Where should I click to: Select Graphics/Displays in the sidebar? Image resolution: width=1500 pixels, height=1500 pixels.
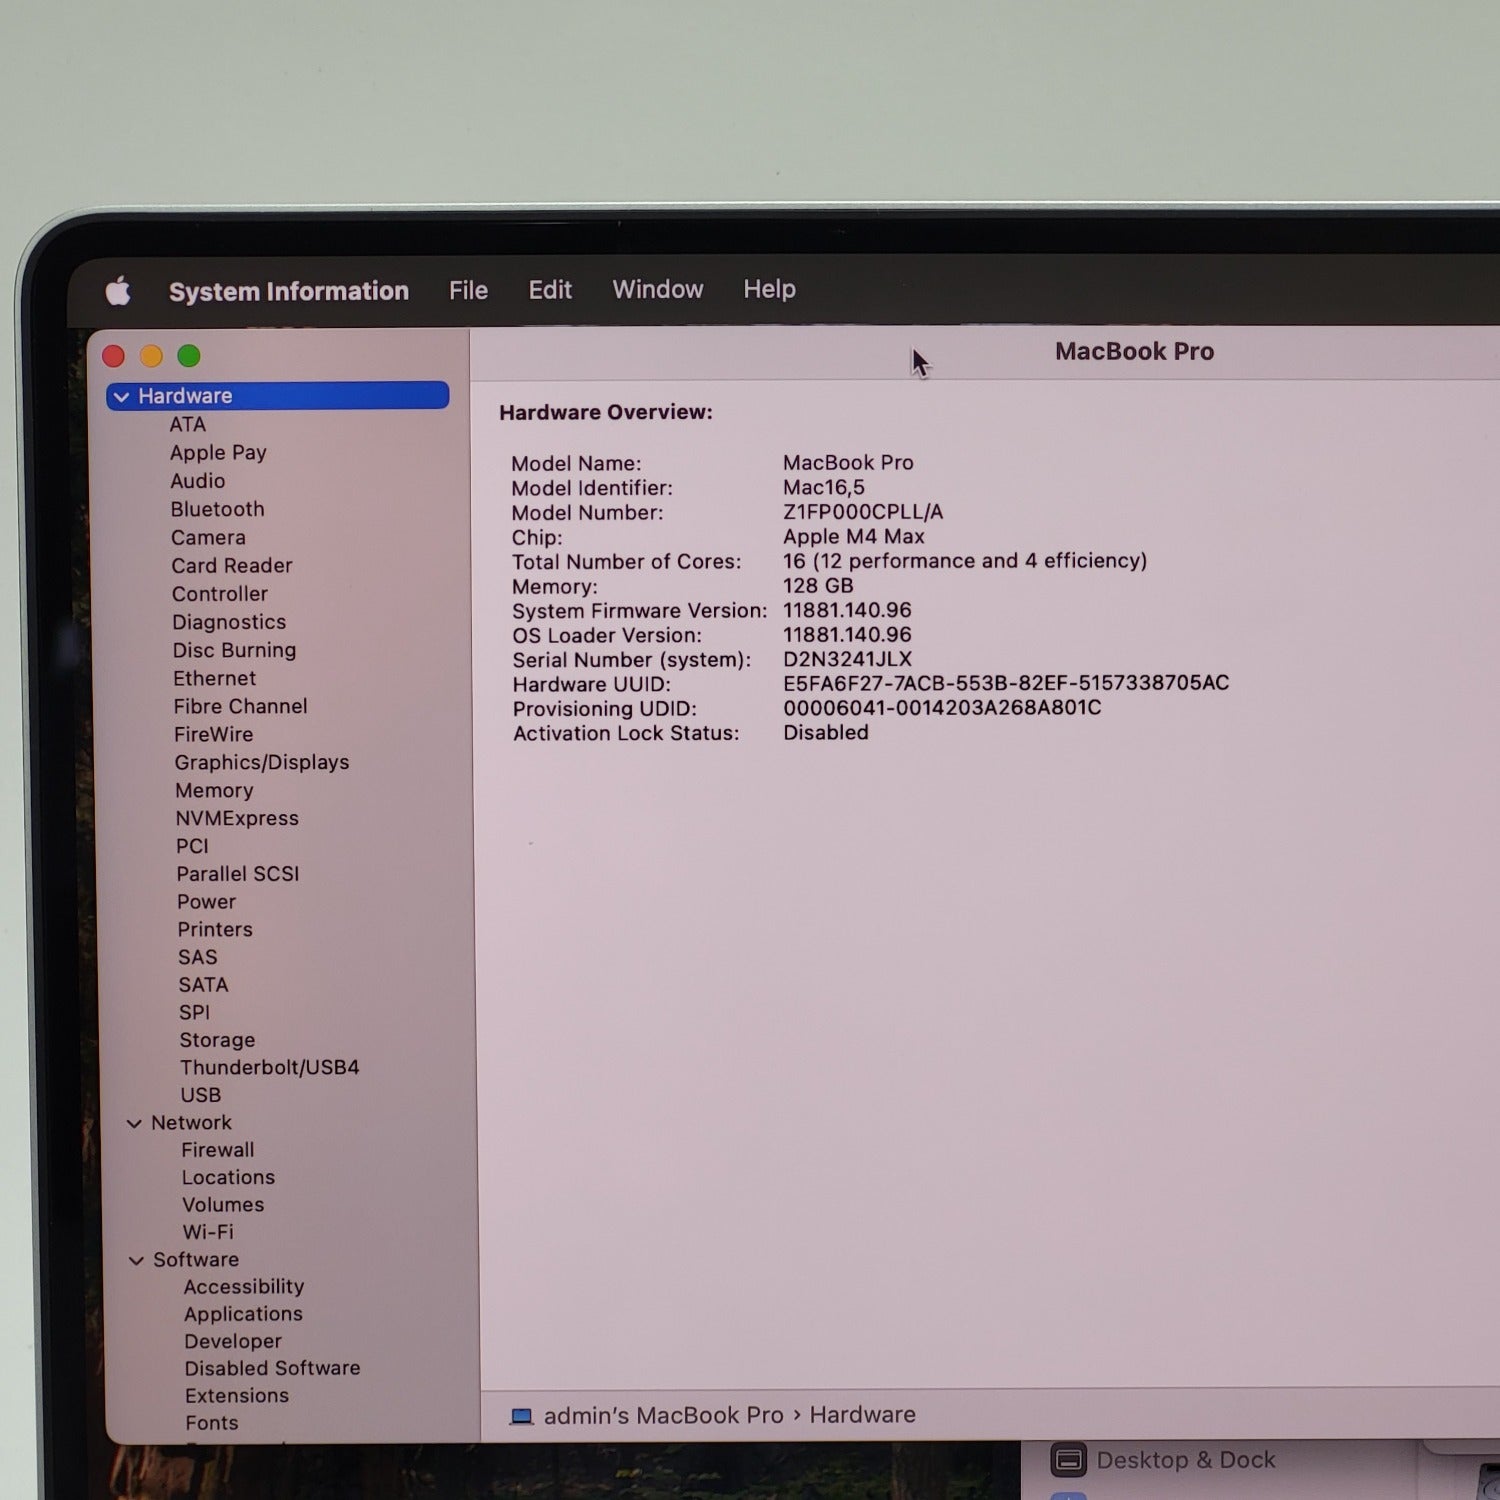262,762
